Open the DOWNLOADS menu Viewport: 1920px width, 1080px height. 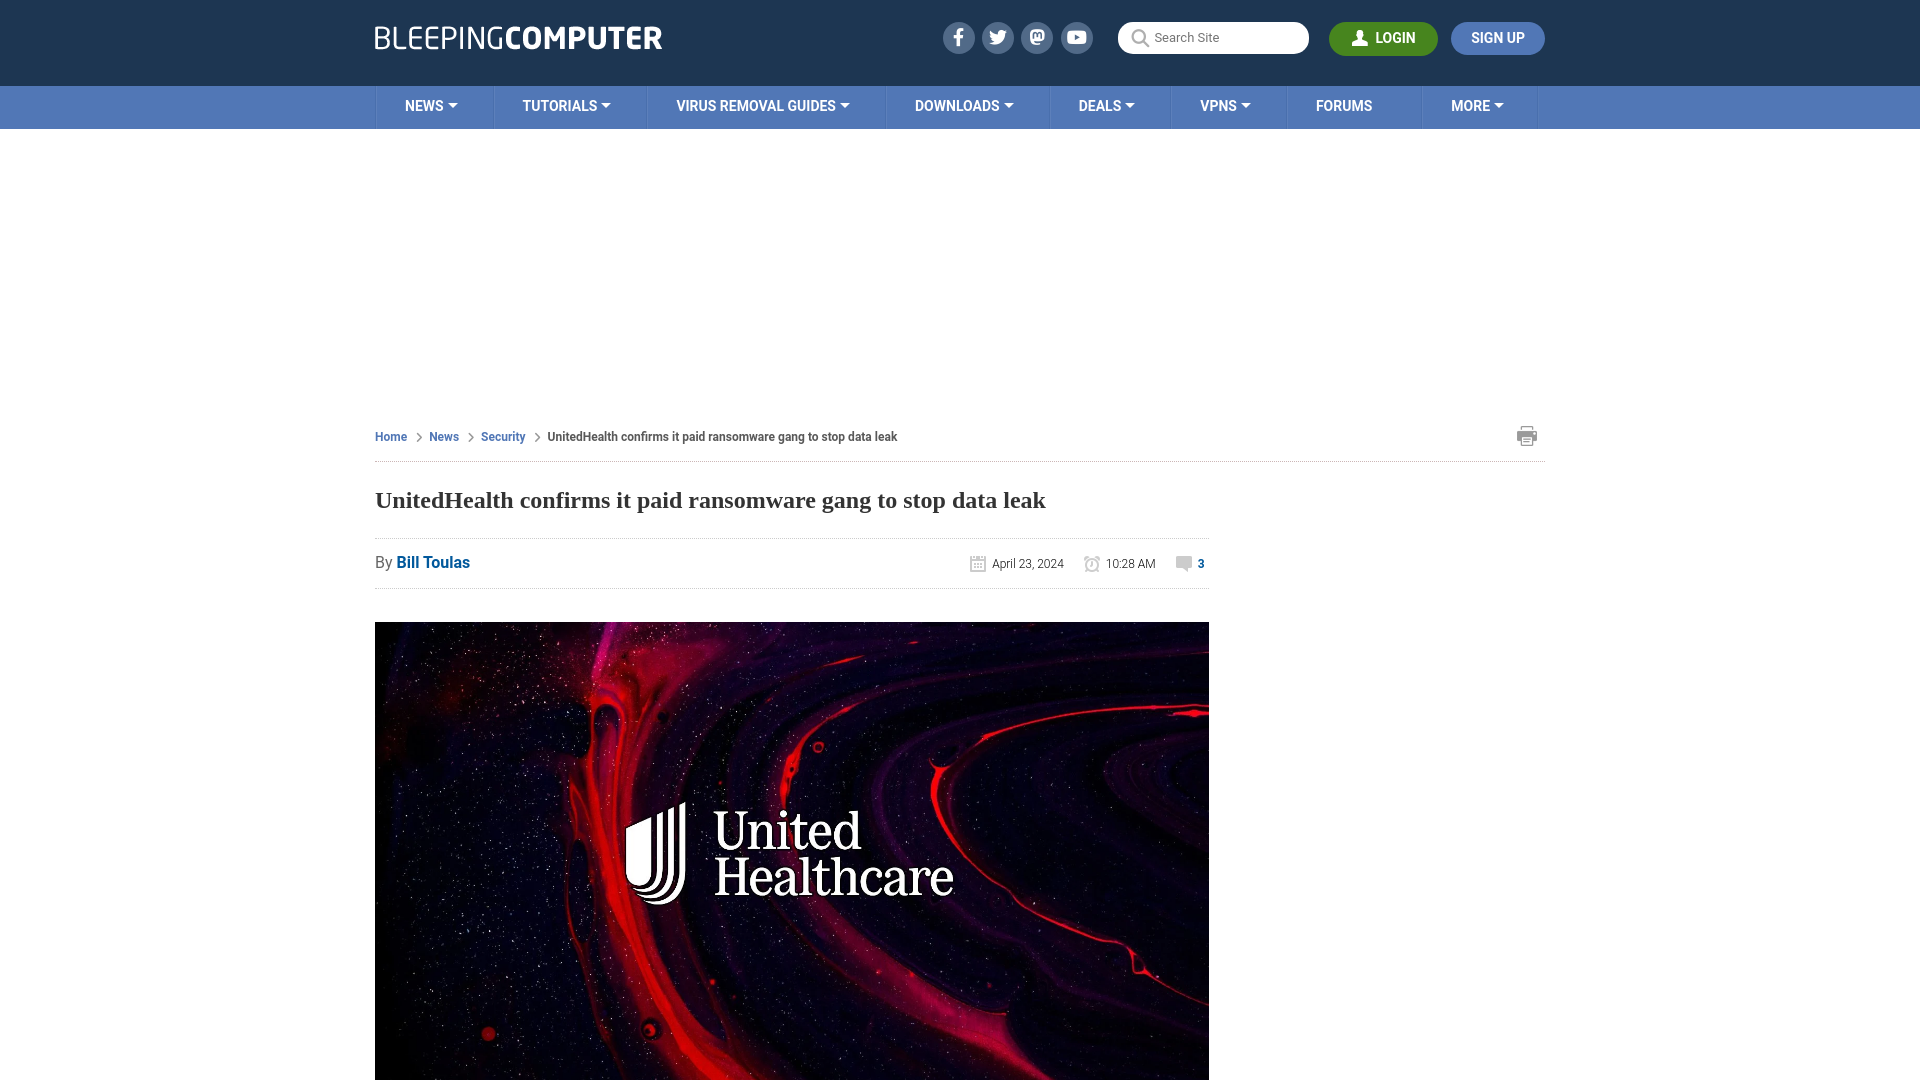(963, 105)
